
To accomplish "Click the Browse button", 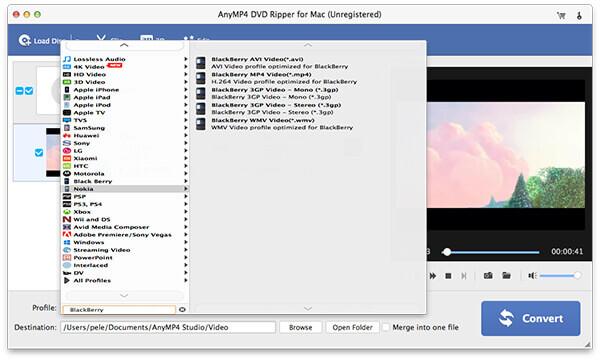I will [300, 327].
